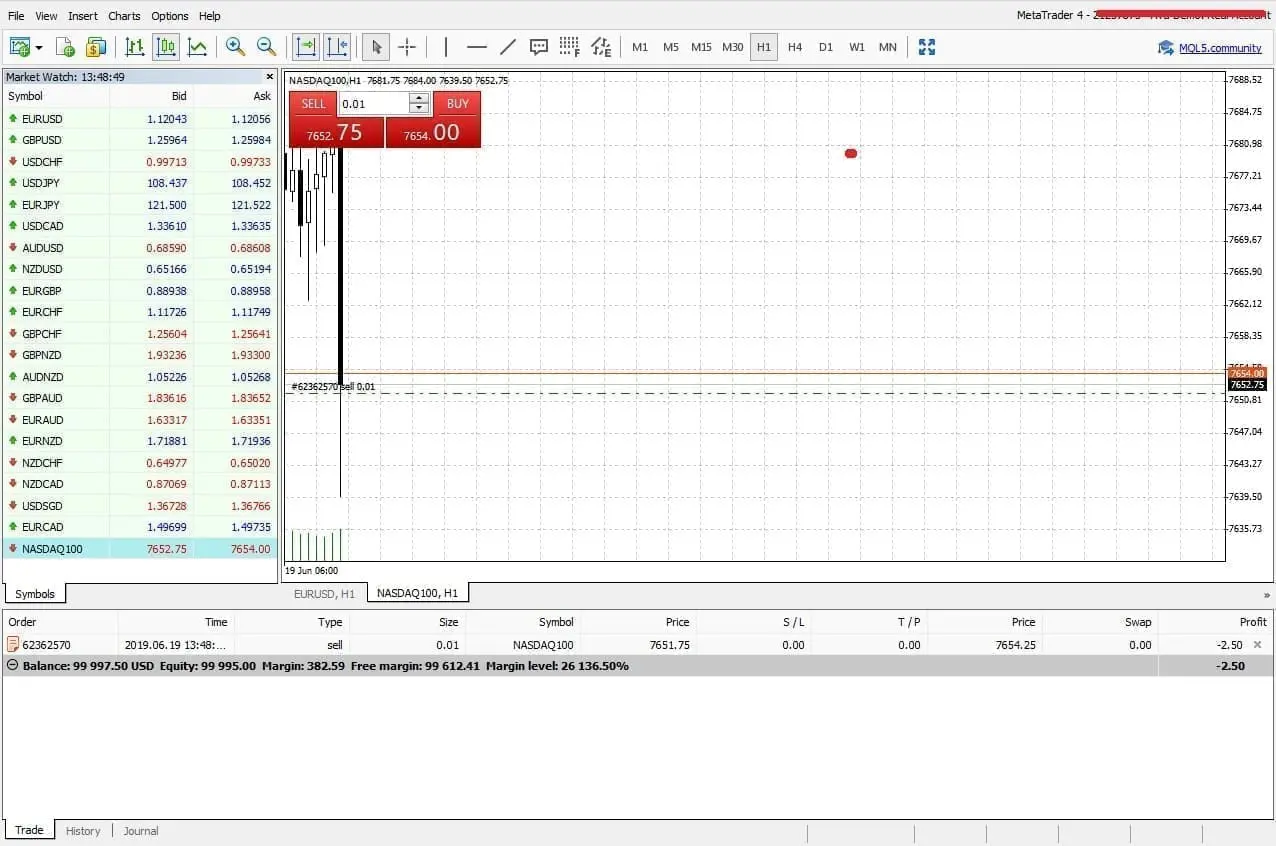Select the line chart display style
Viewport: 1276px width, 846px height.
[x=196, y=47]
